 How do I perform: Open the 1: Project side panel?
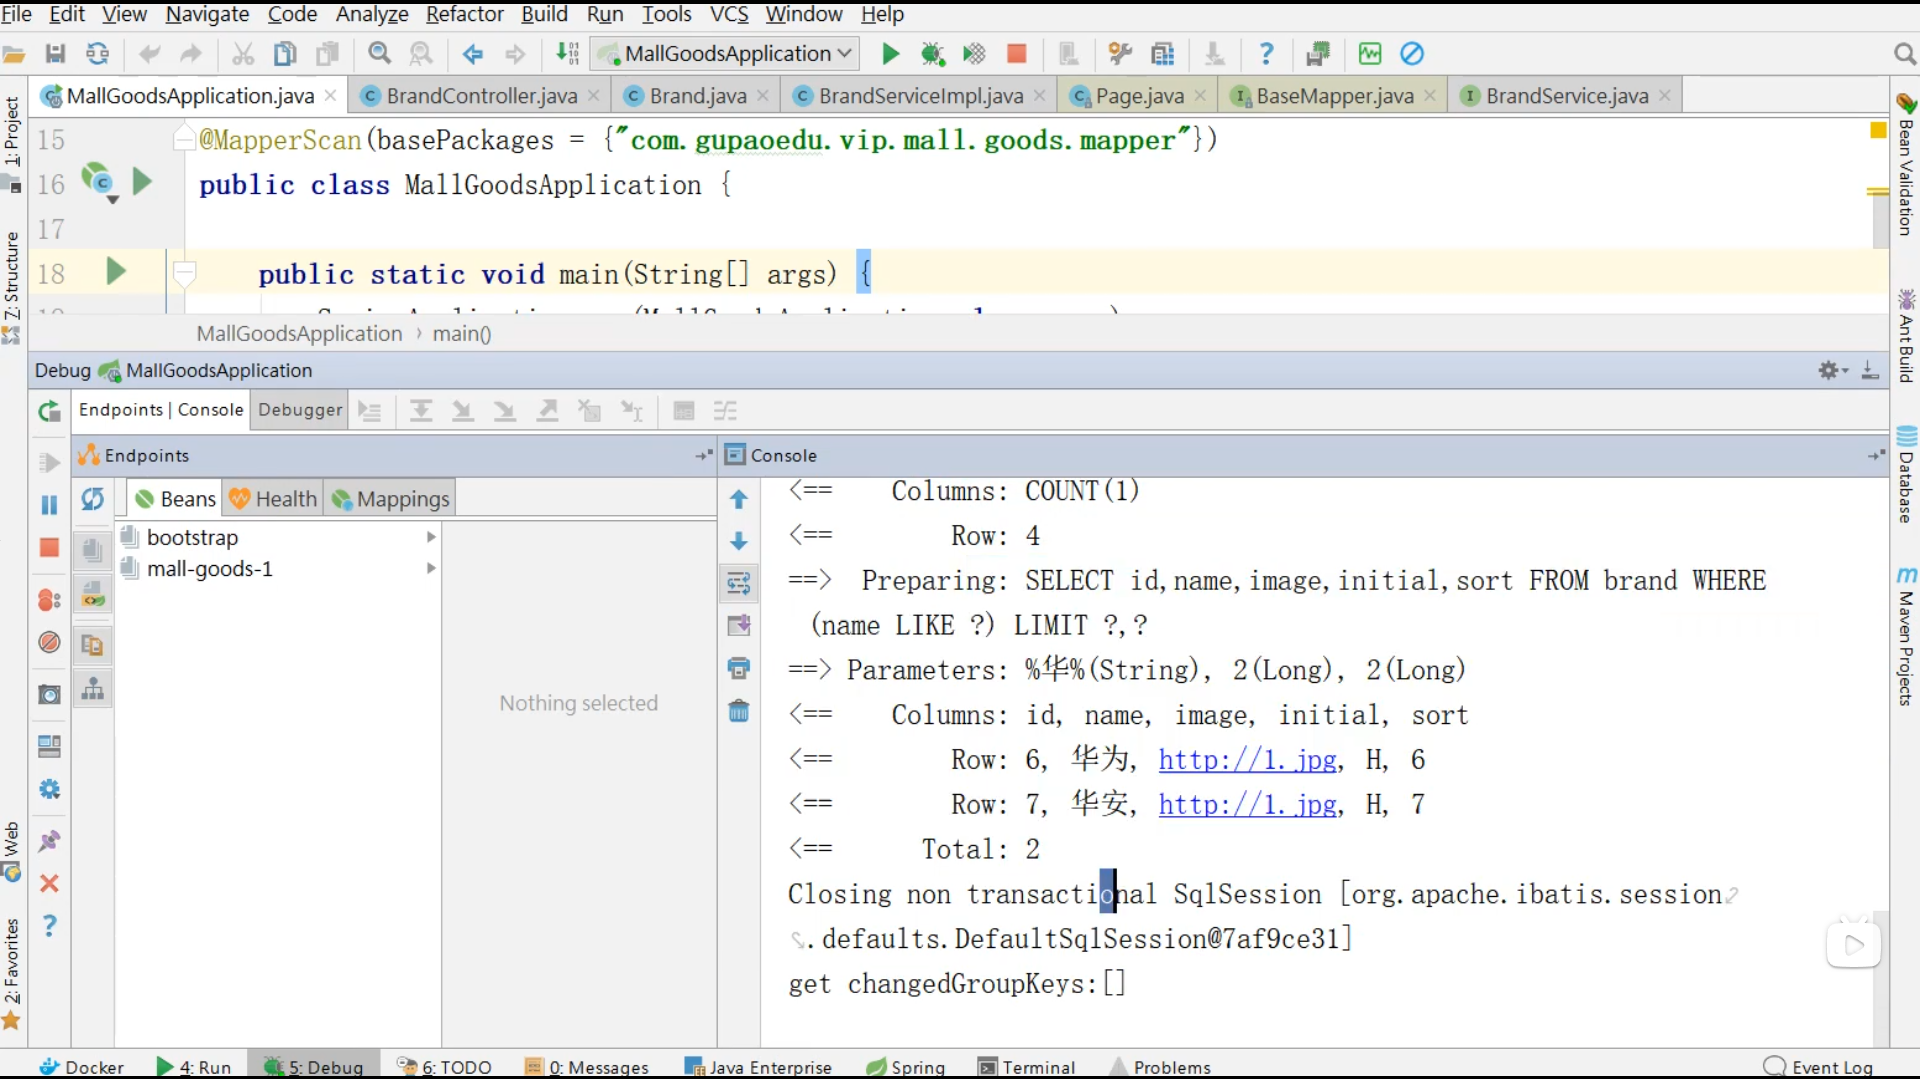[12, 143]
